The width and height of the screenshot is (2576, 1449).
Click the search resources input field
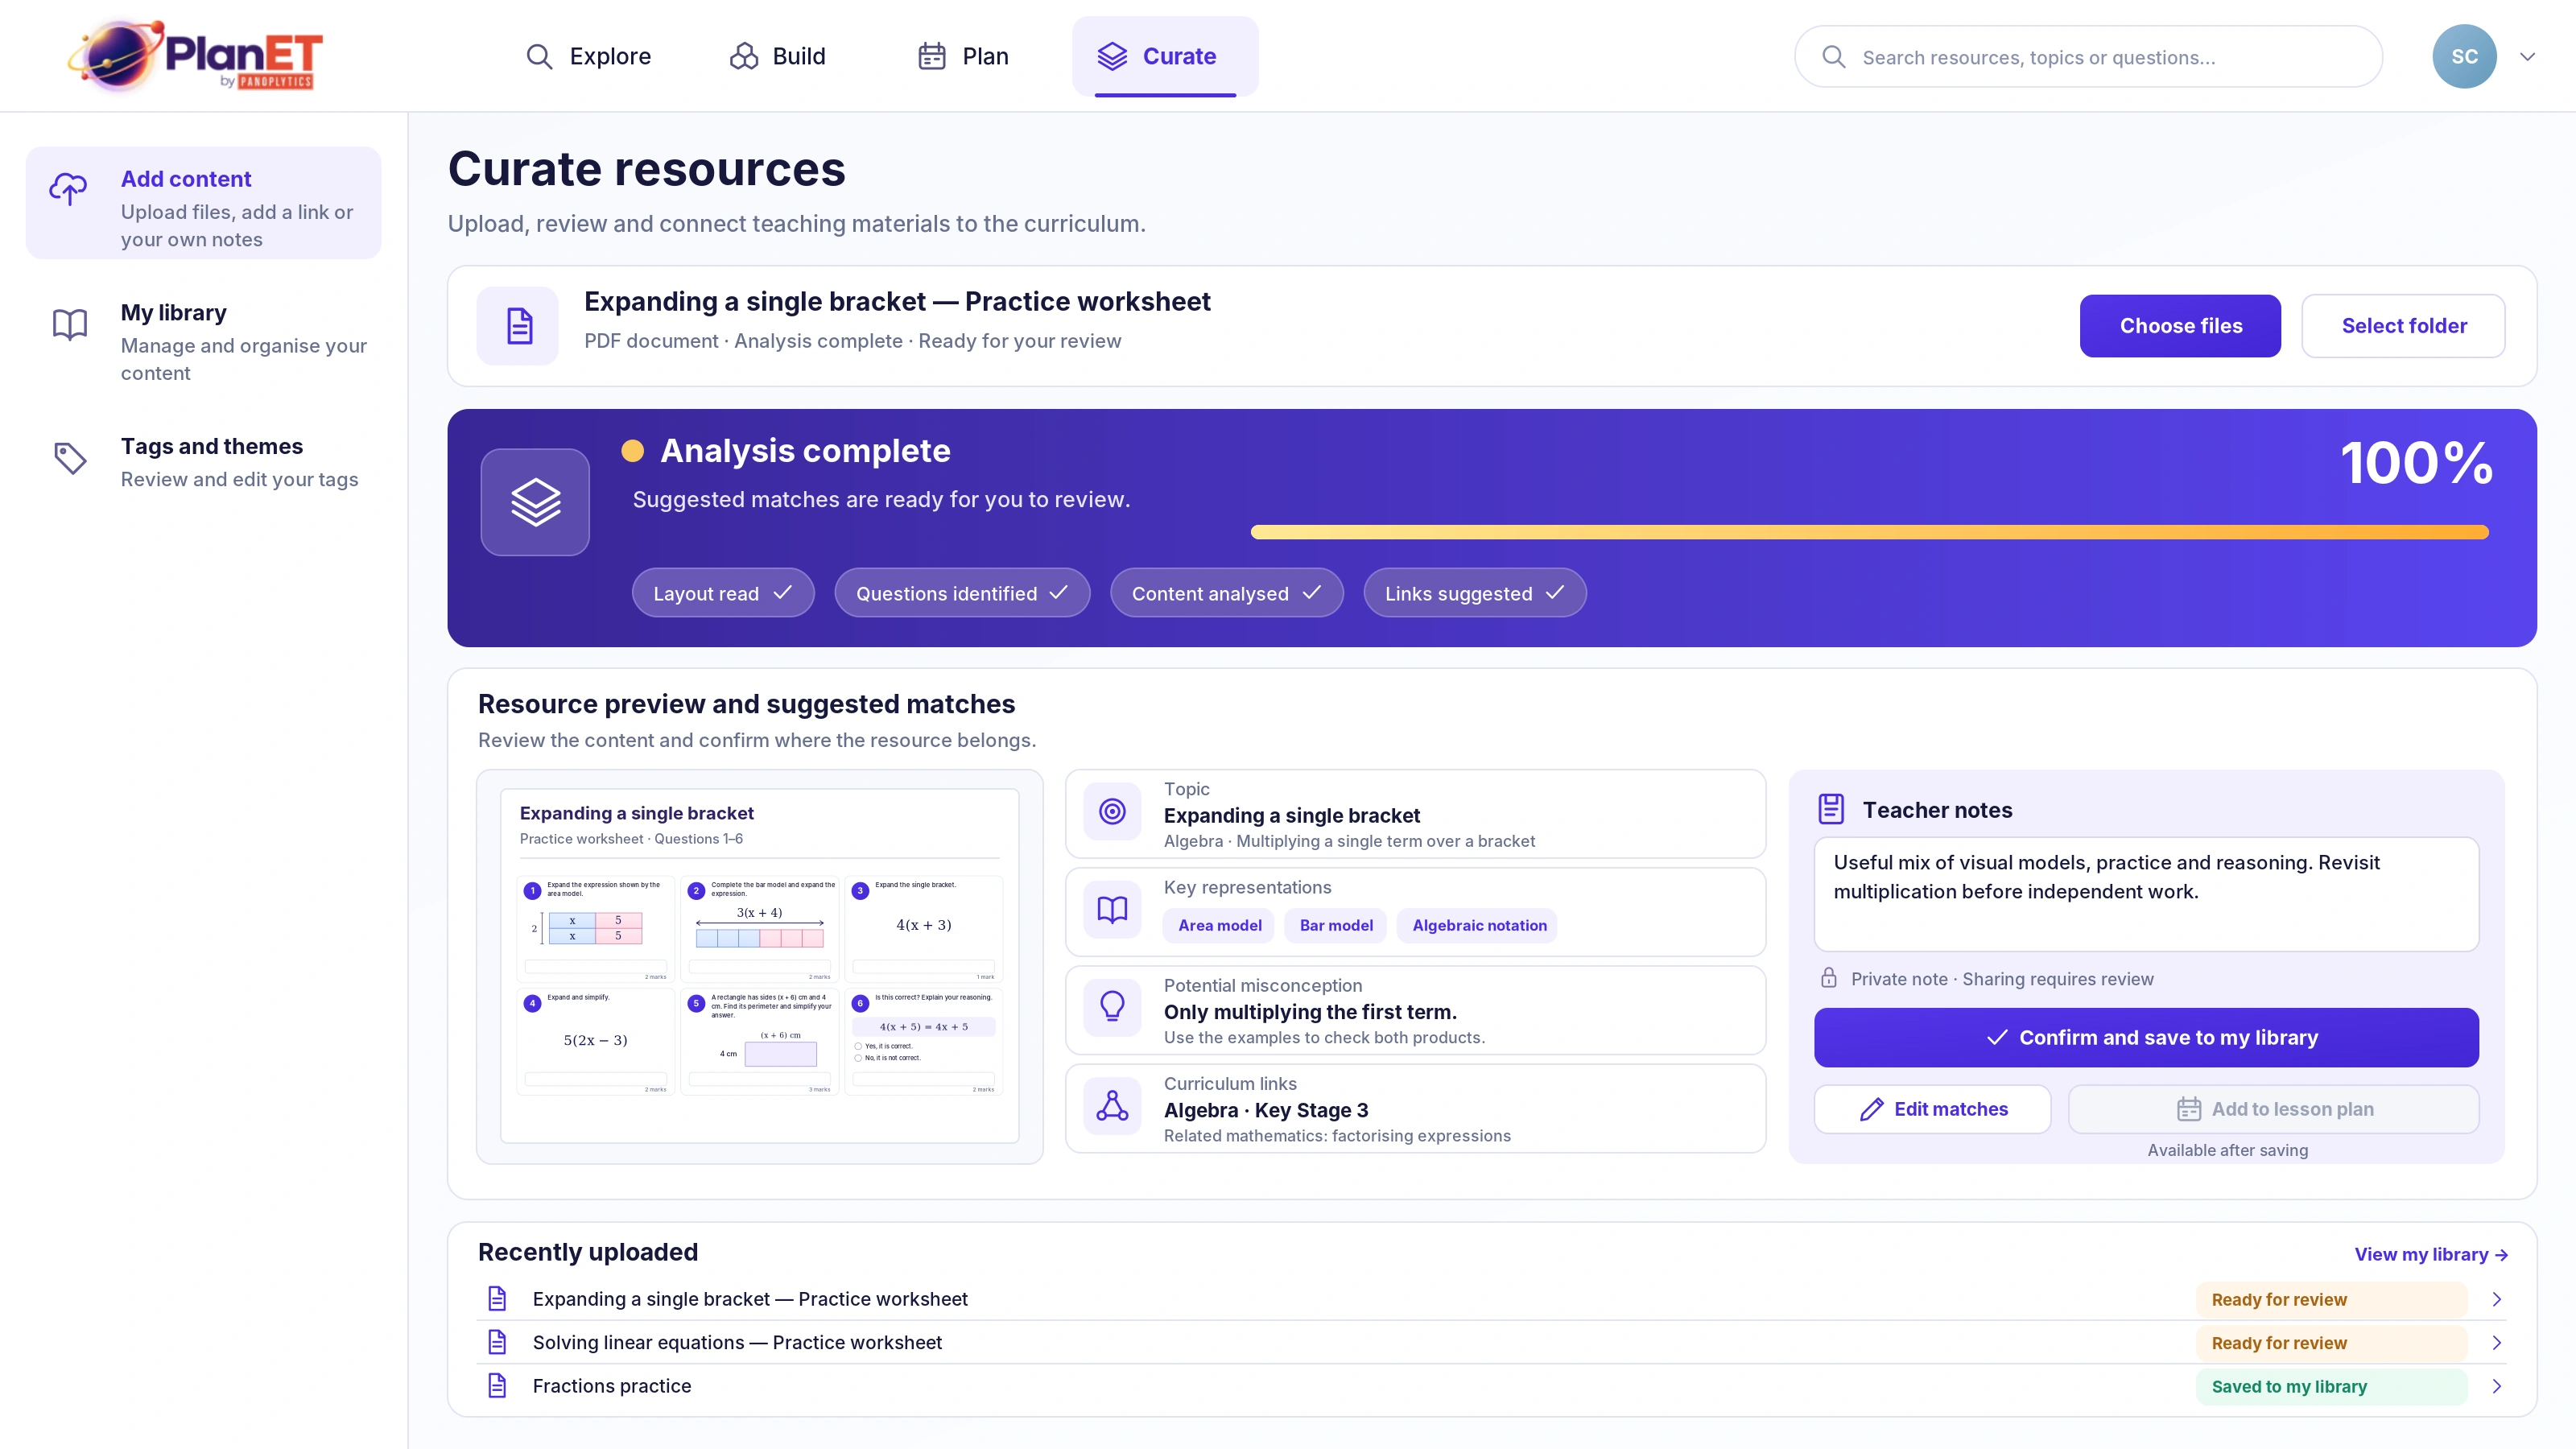click(x=2088, y=57)
